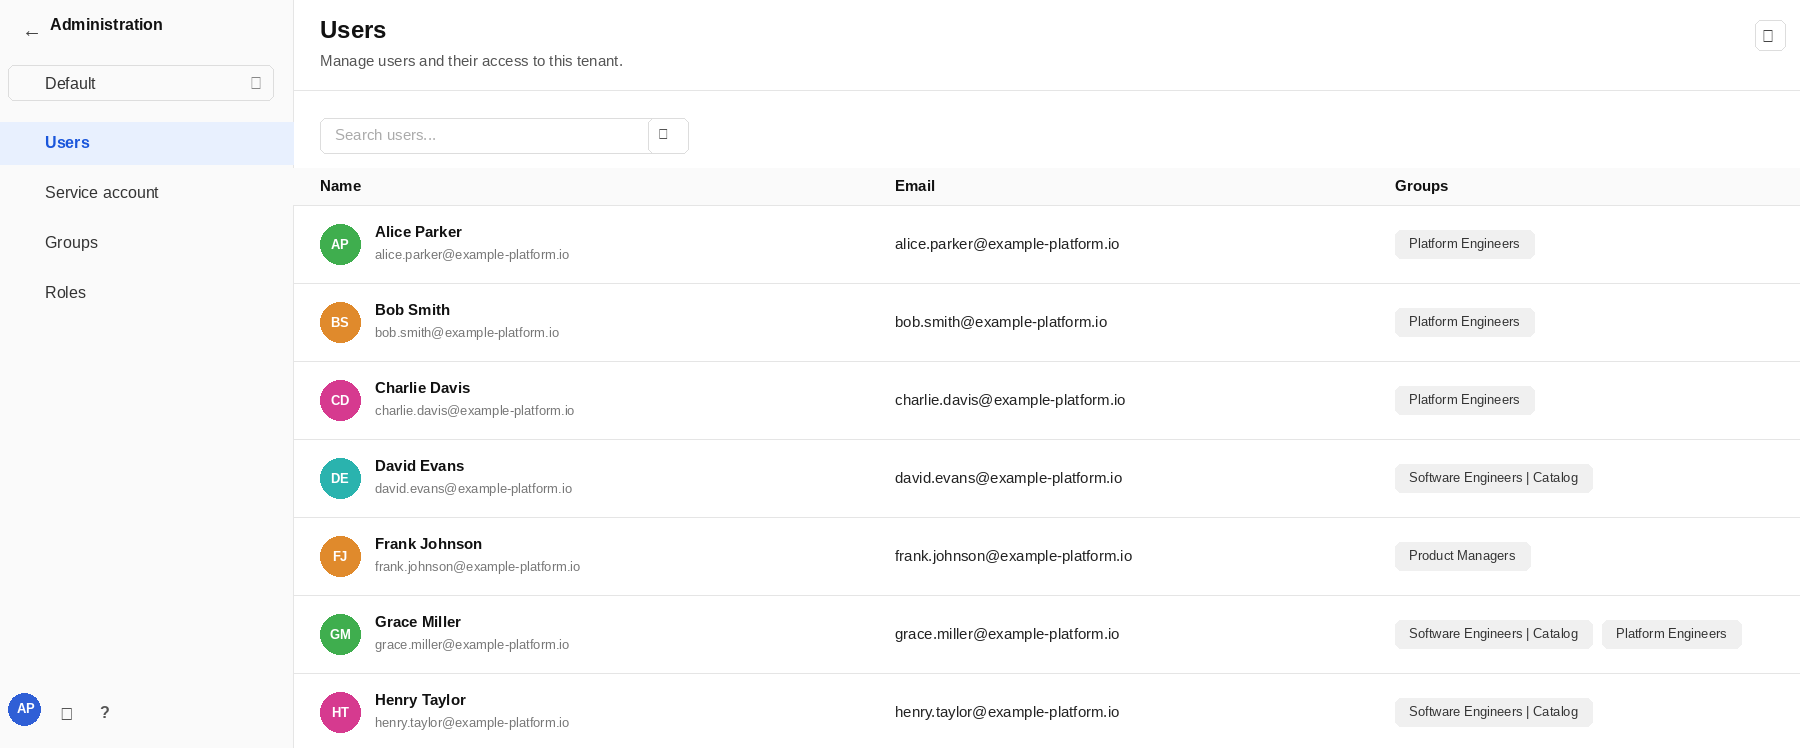Open the AP profile avatar at the sidebar bottom
This screenshot has height=748, width=1800.
(25, 709)
